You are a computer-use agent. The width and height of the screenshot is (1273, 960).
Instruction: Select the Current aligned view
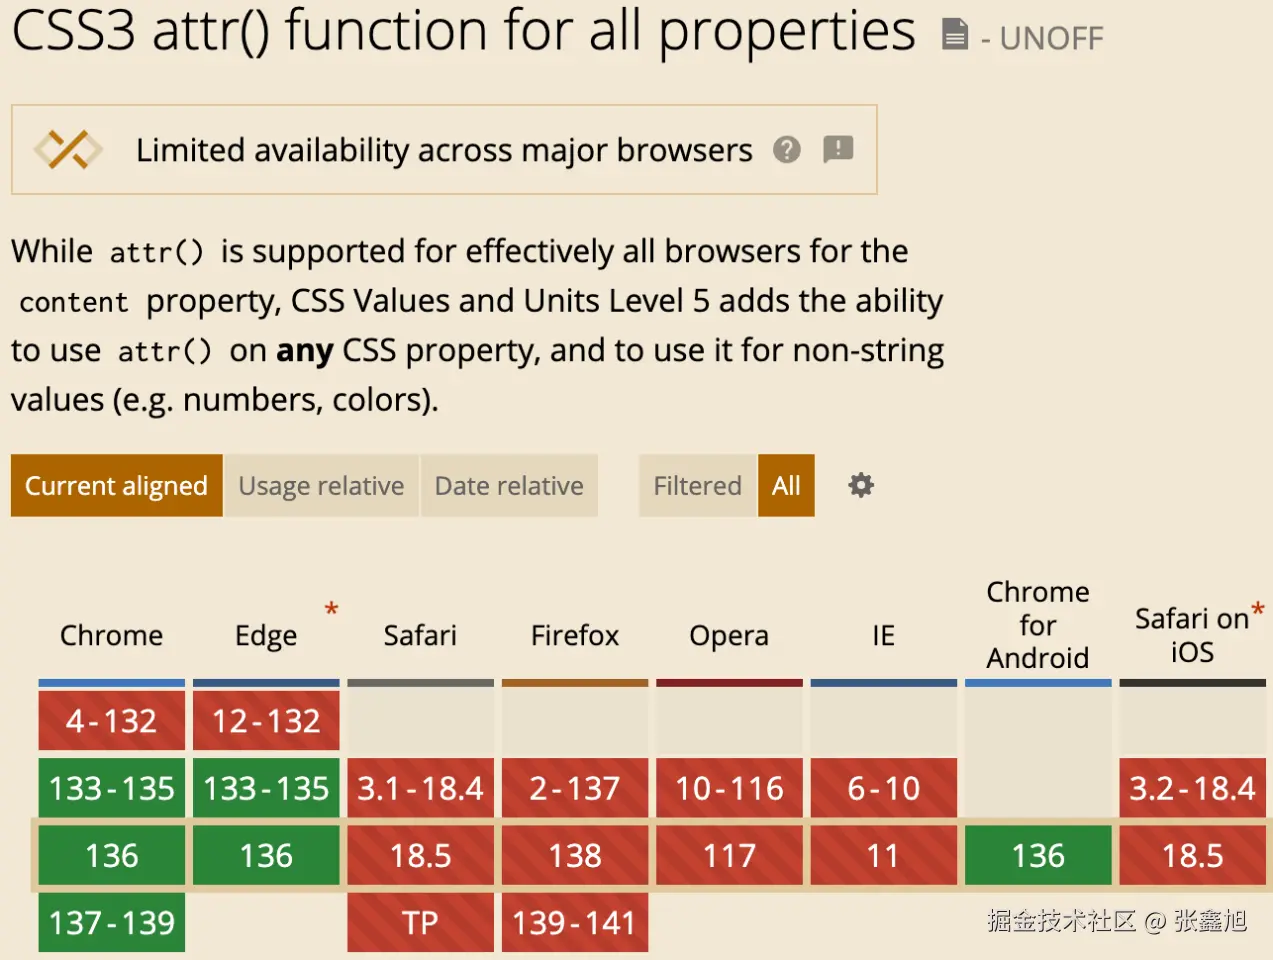coord(116,486)
